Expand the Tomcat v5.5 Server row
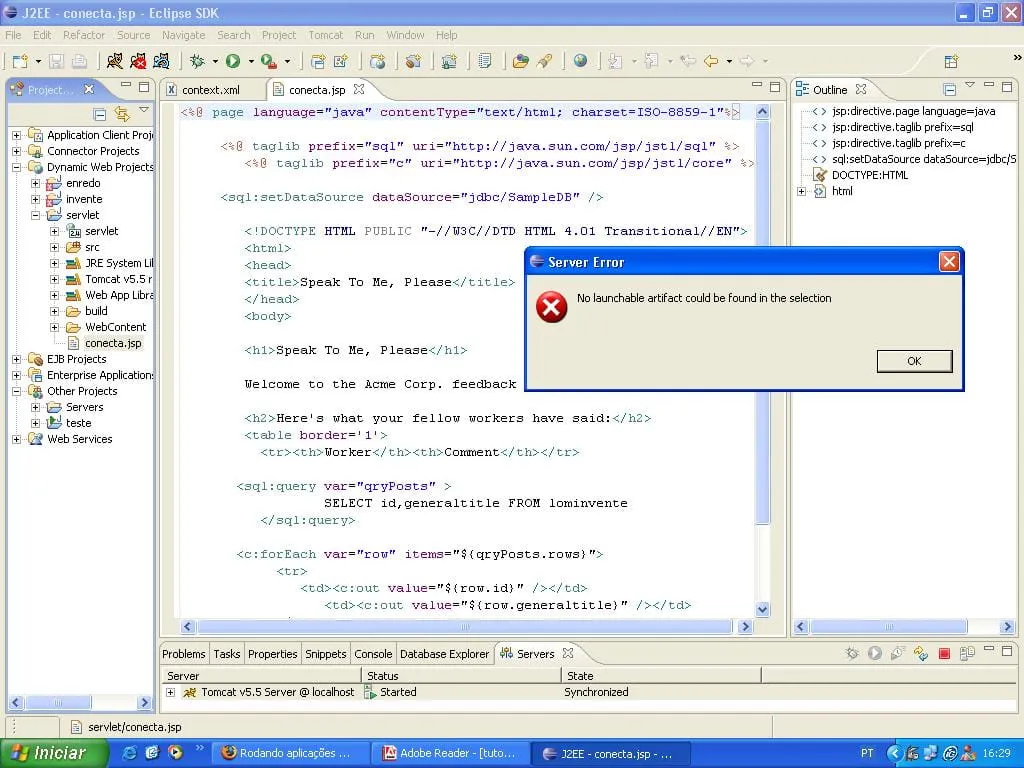 click(x=170, y=692)
